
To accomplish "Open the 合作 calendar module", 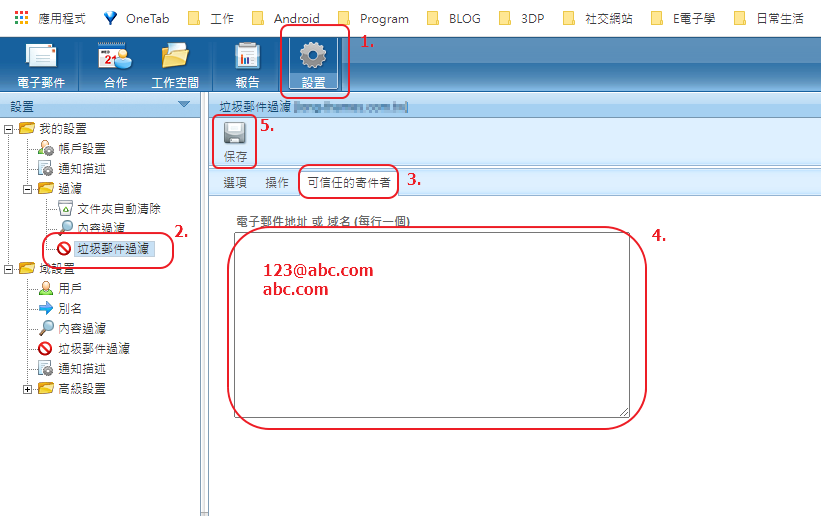I will click(x=115, y=65).
